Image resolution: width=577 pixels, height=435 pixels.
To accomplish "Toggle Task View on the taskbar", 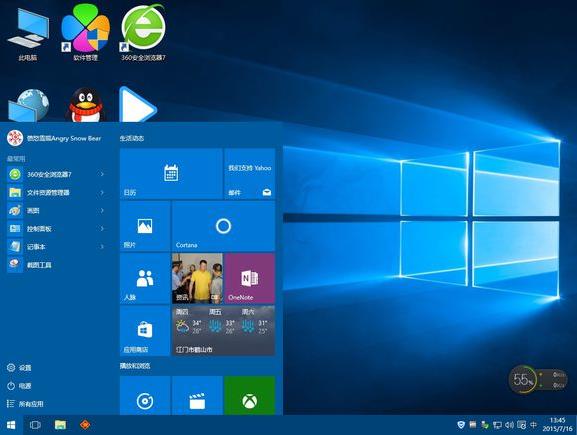I will [35, 425].
